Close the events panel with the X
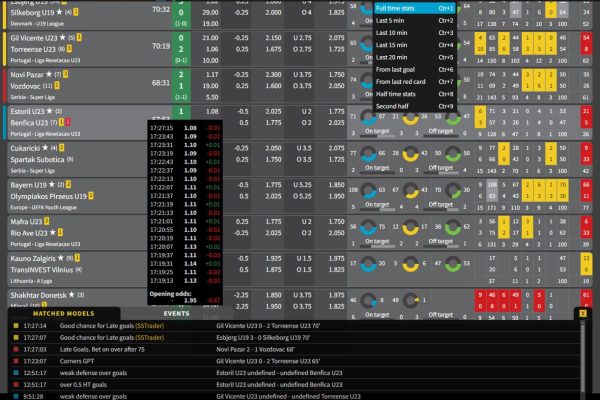 click(x=582, y=313)
